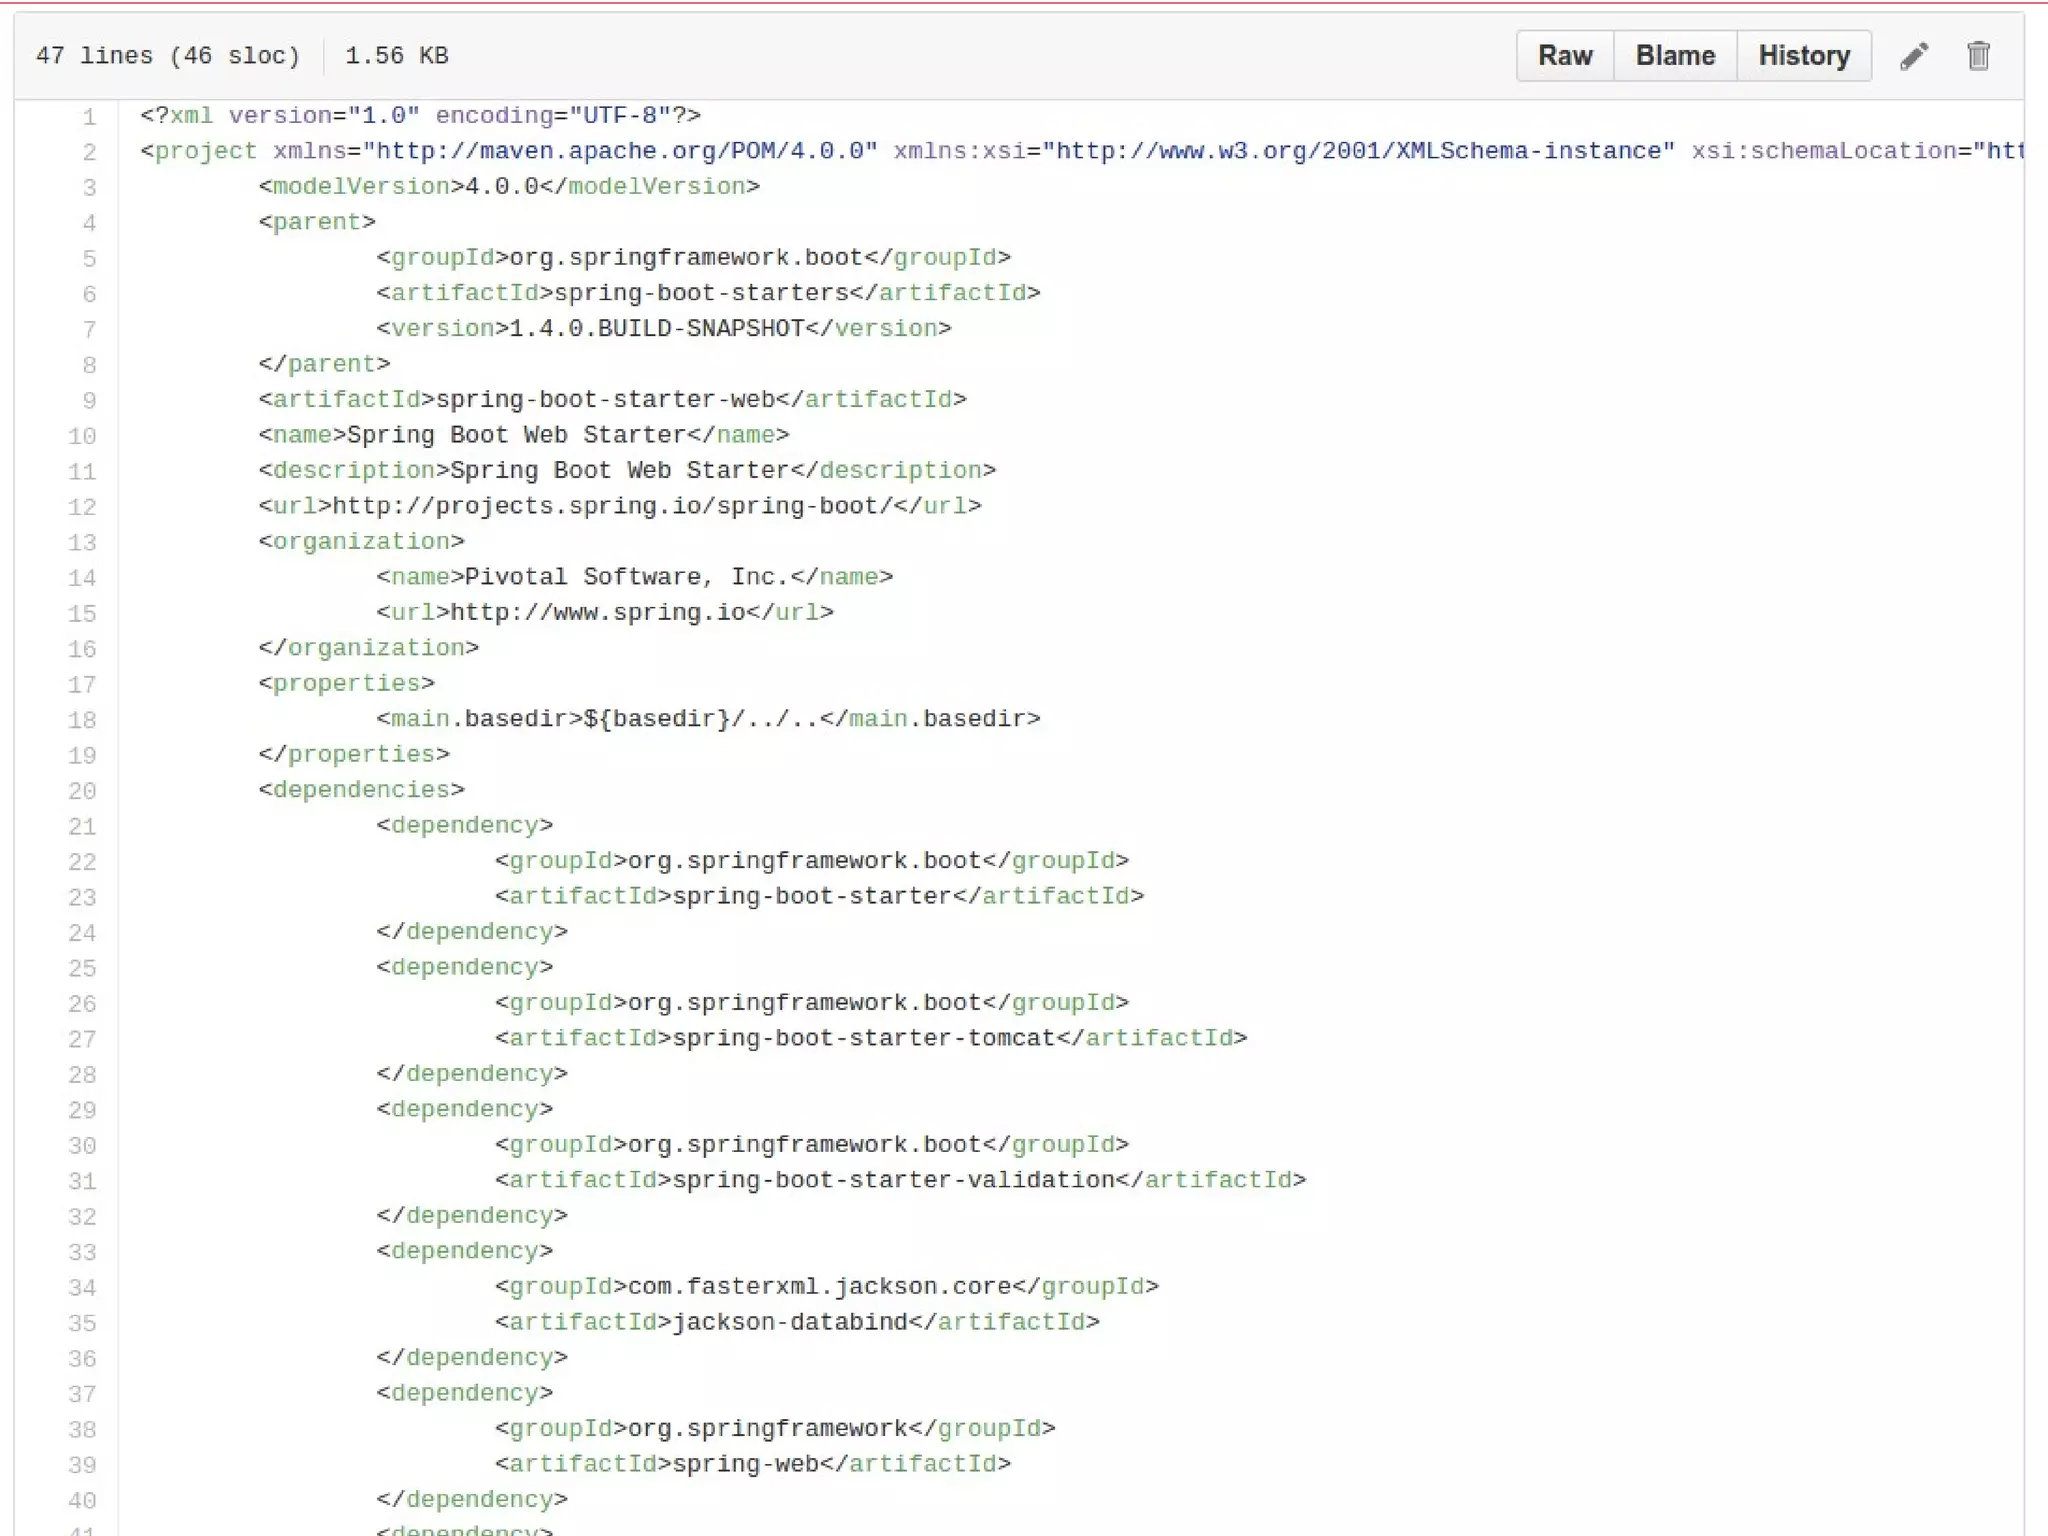Open the Blame view
Screen dimensions: 2048x1536
click(x=1675, y=56)
